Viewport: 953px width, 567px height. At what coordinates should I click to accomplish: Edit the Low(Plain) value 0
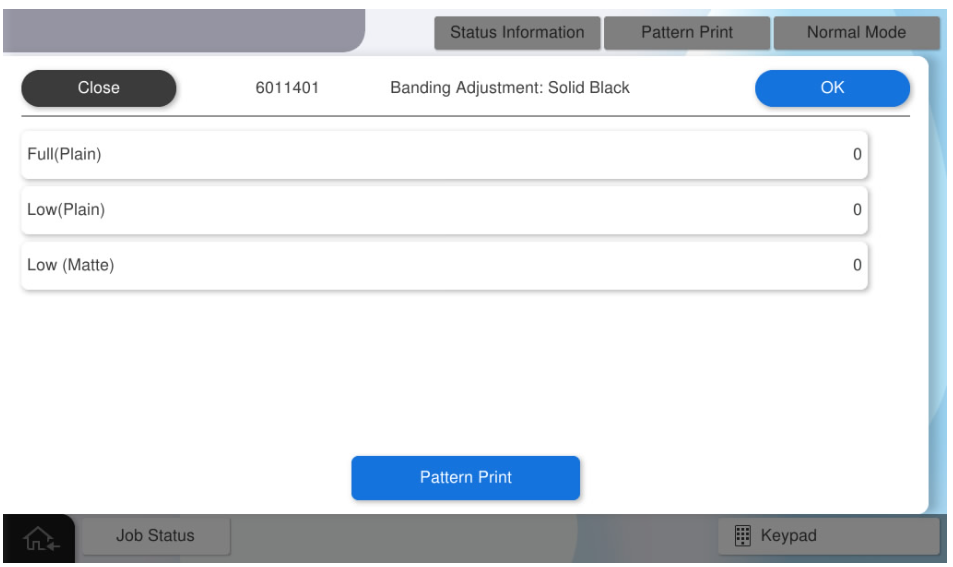856,210
